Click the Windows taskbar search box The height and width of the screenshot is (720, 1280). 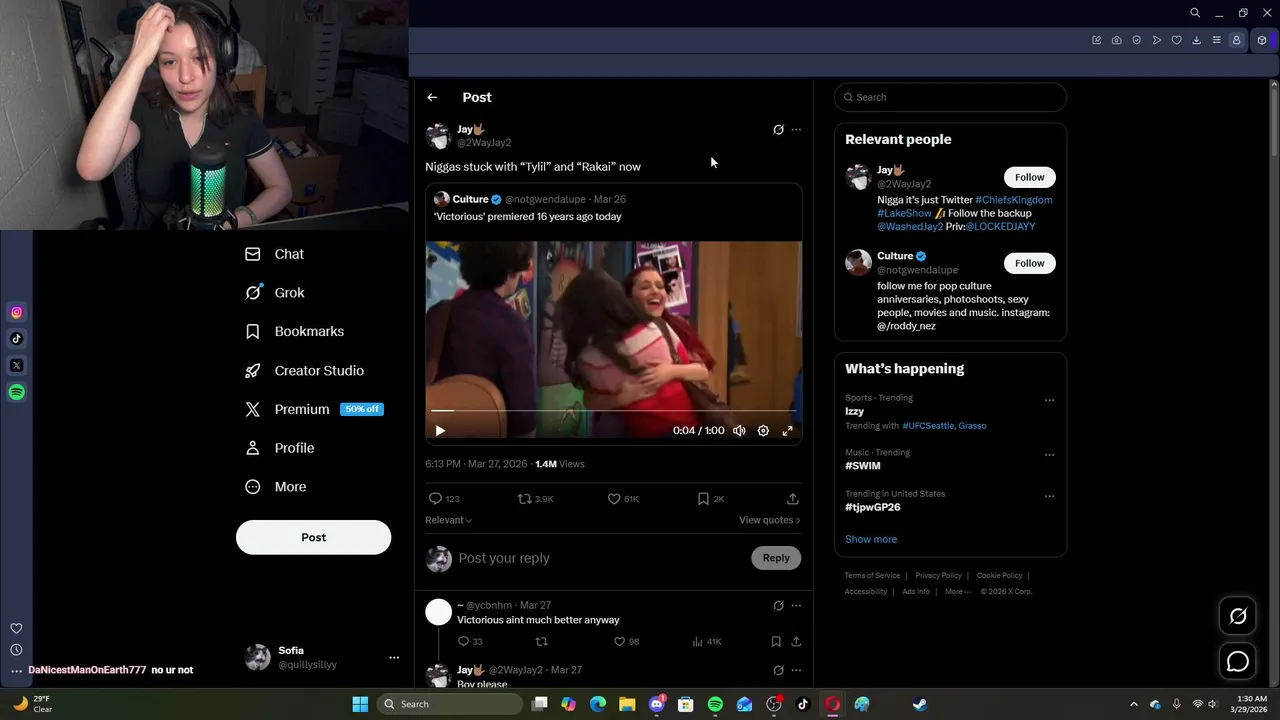pos(451,704)
